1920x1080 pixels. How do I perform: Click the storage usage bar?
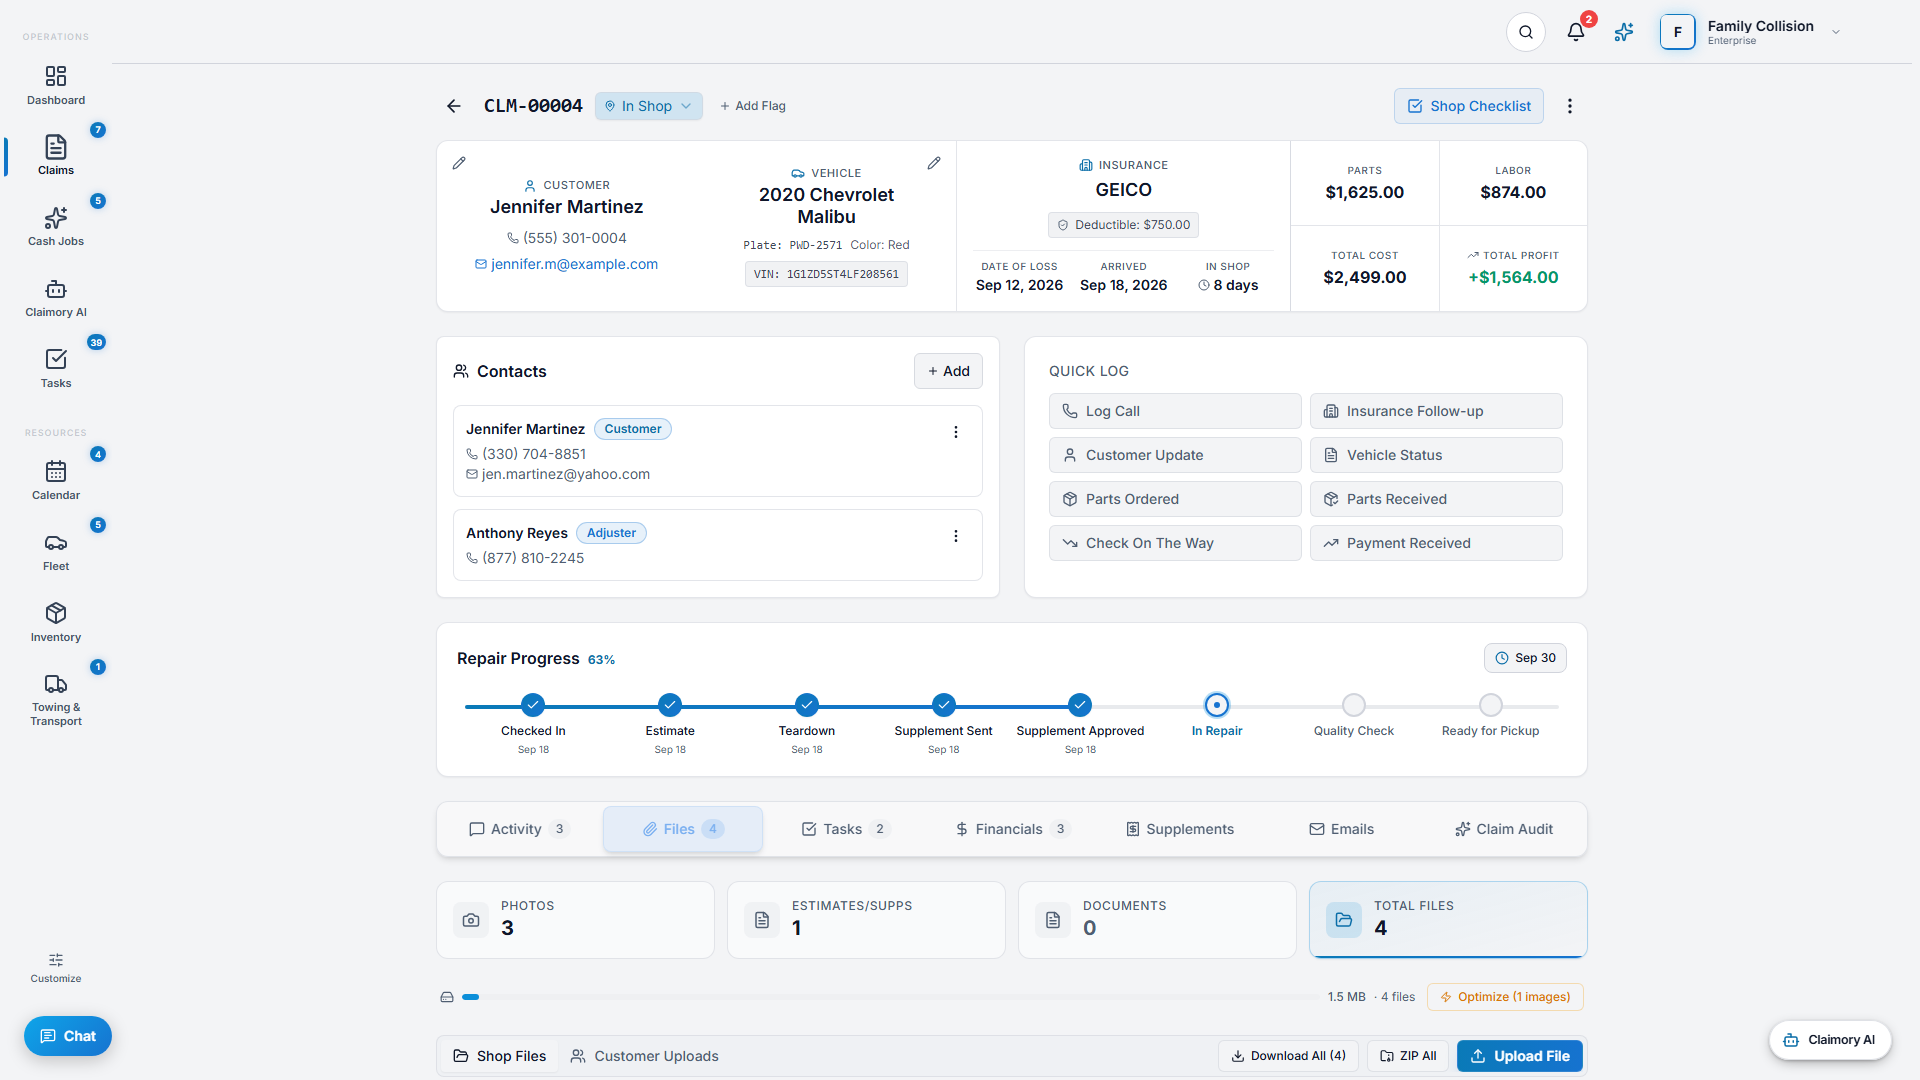pyautogui.click(x=890, y=997)
